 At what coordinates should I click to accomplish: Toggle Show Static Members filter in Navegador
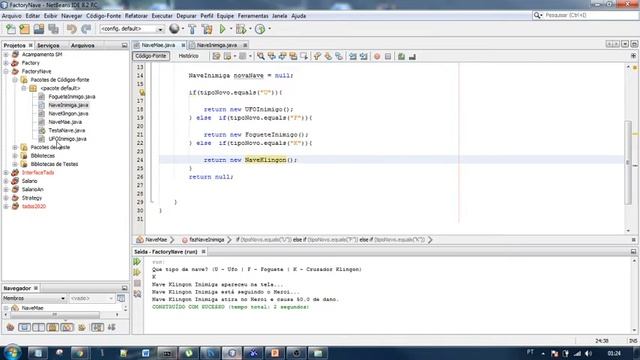[38, 327]
